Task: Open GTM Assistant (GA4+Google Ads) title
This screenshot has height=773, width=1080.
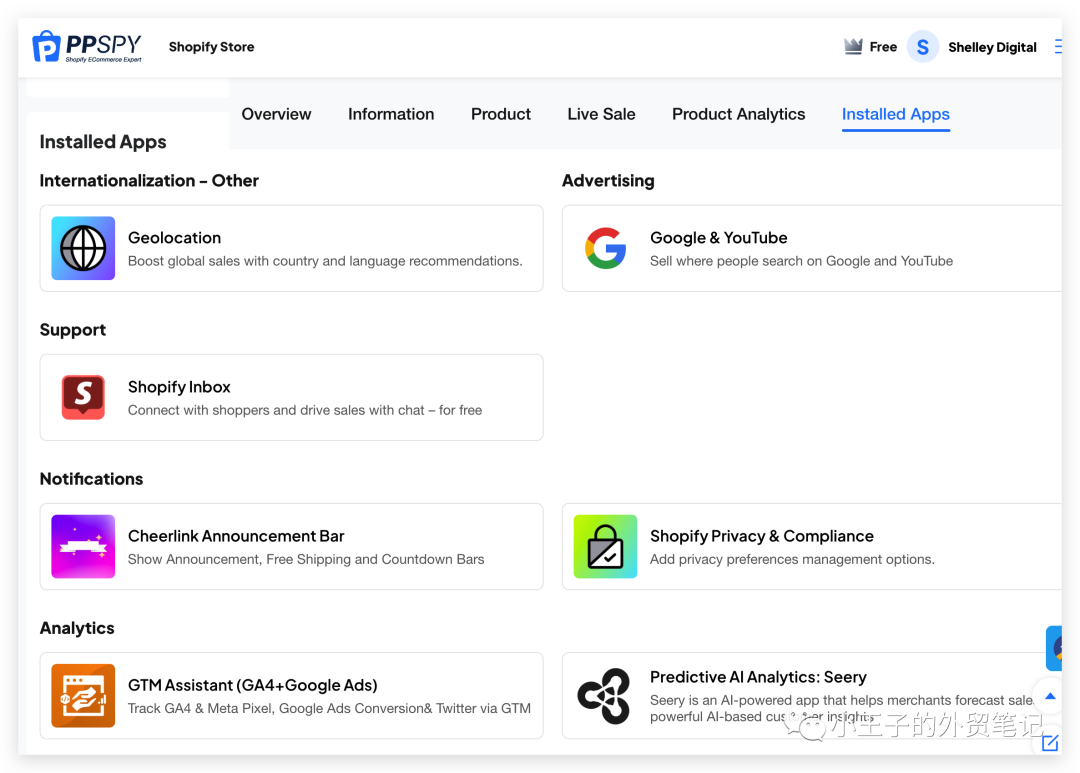Action: tap(253, 686)
